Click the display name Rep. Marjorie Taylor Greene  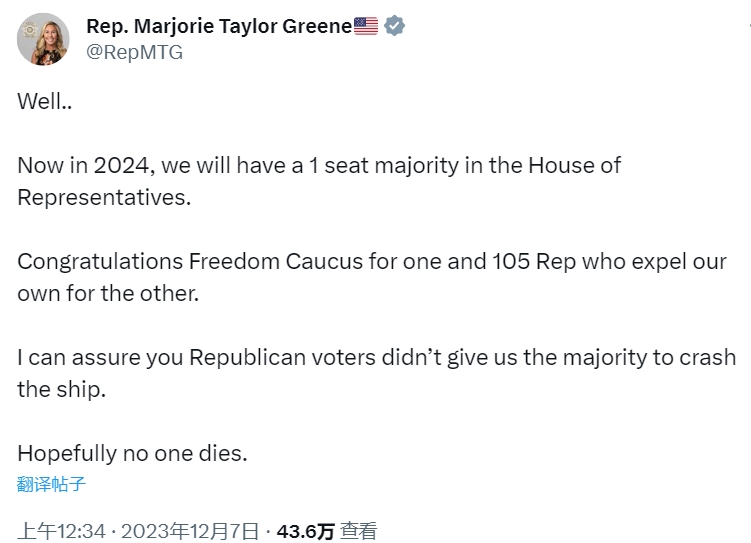pyautogui.click(x=219, y=26)
